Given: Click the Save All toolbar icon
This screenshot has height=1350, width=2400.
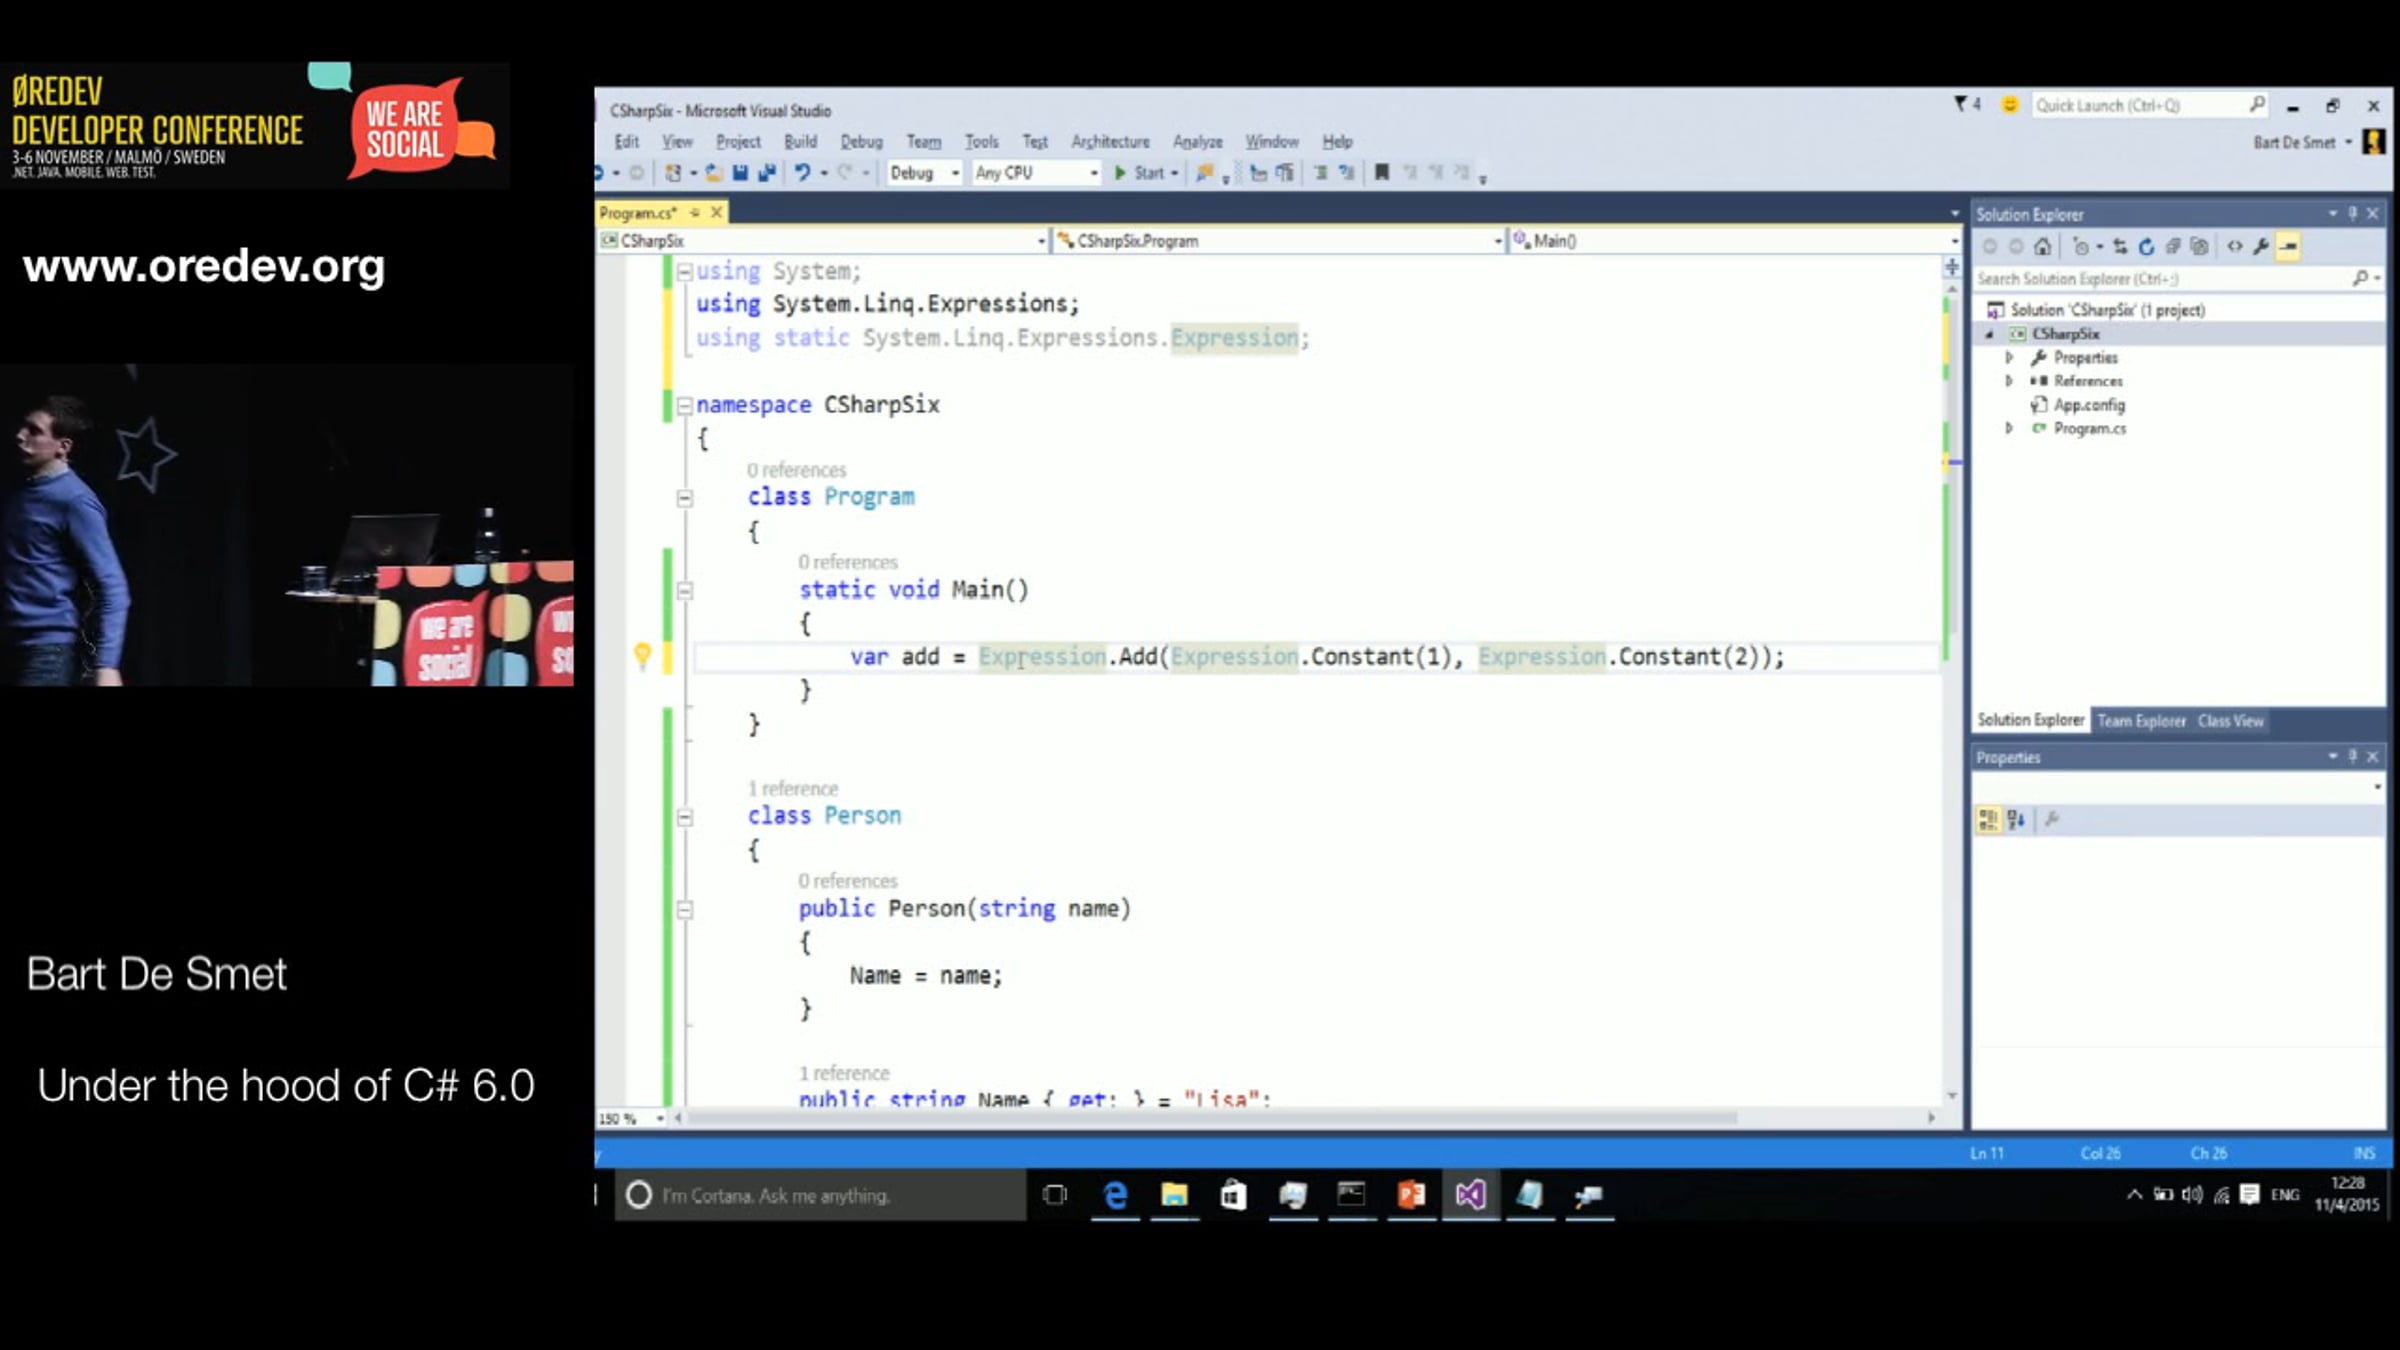Looking at the screenshot, I should [767, 173].
